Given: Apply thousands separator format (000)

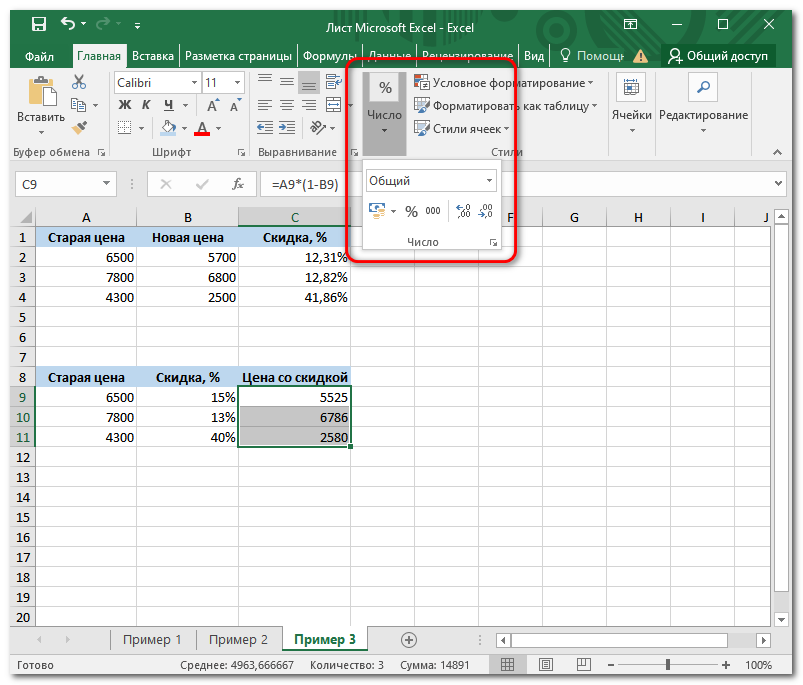Looking at the screenshot, I should 433,211.
